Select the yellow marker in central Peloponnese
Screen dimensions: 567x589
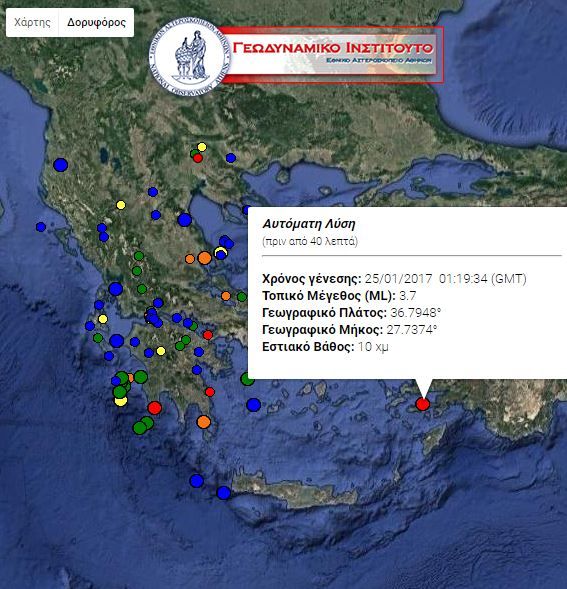[x=161, y=351]
